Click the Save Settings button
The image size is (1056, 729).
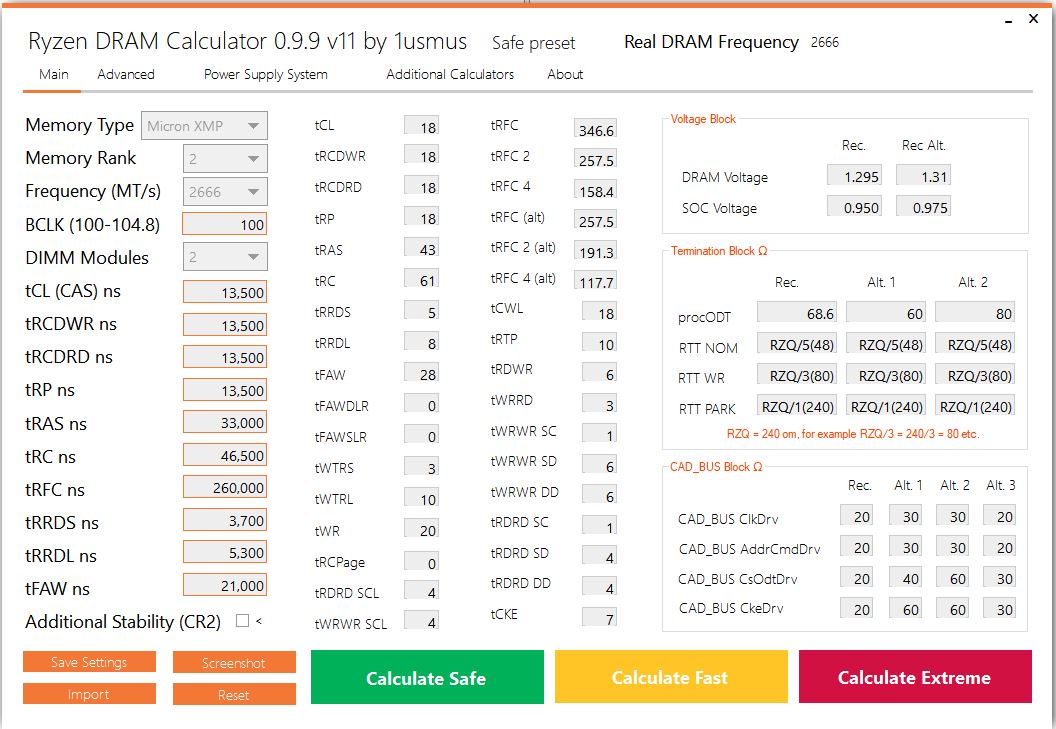click(89, 662)
